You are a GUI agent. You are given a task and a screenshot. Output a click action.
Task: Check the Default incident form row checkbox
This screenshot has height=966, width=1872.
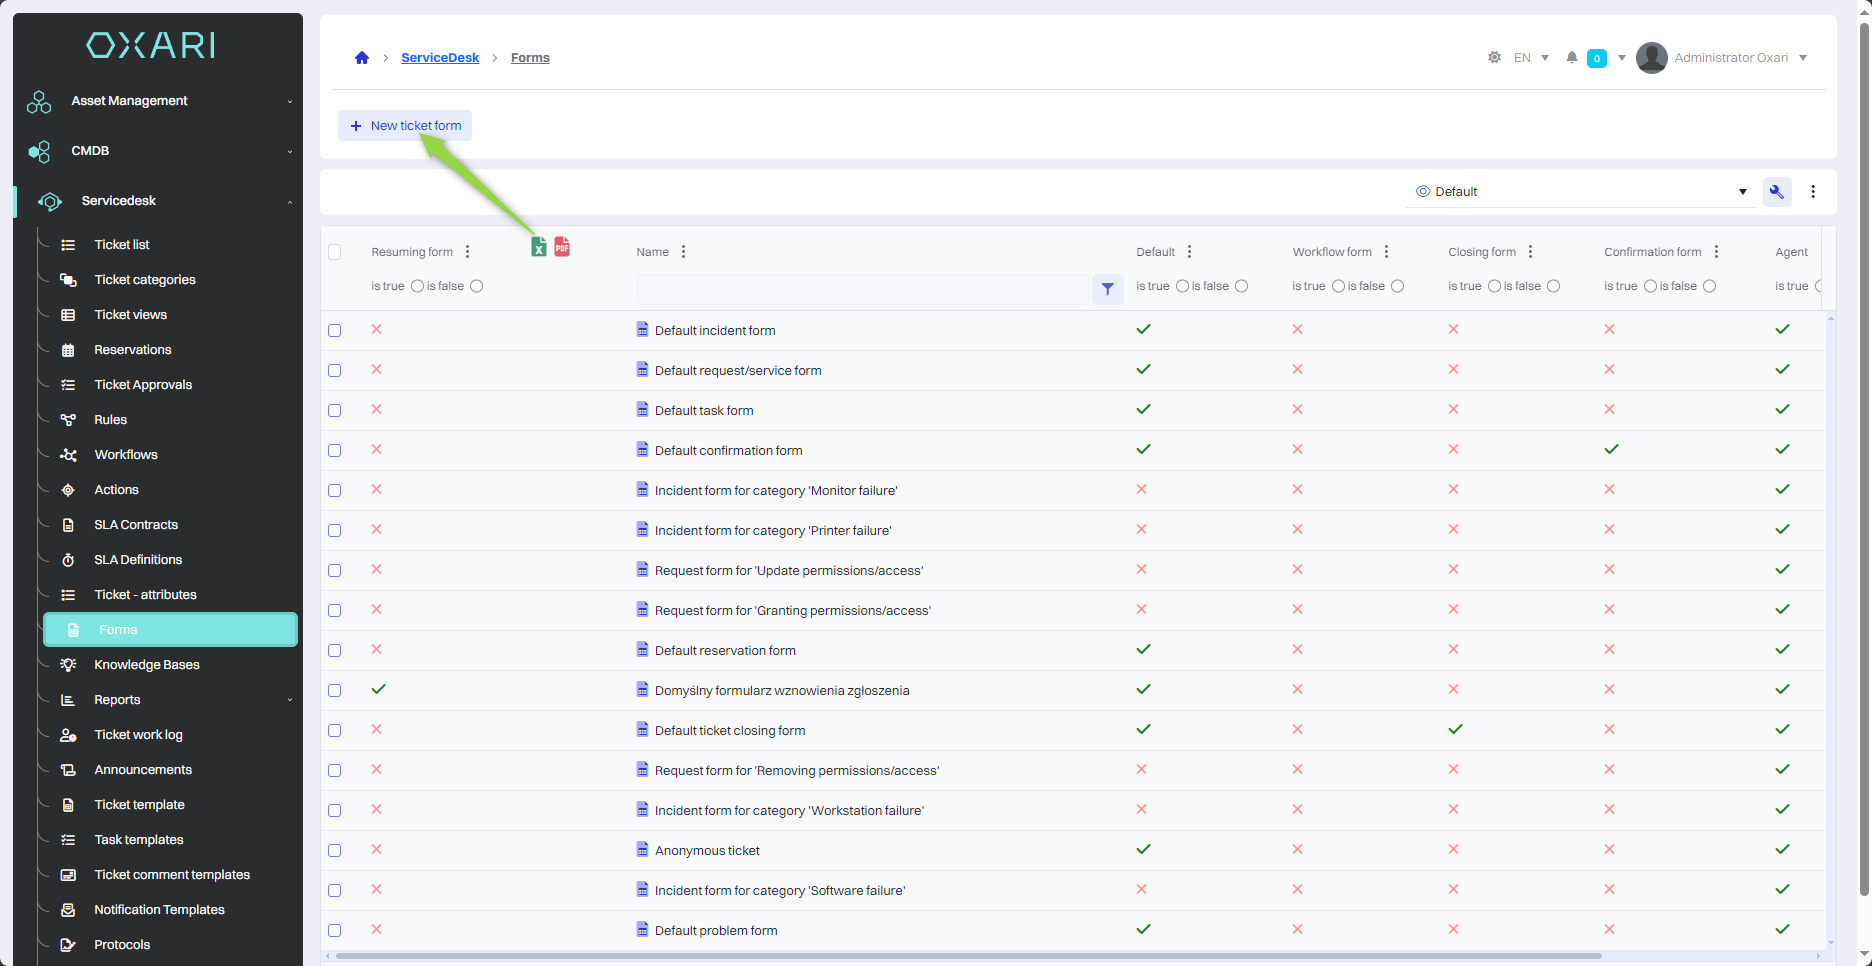[x=335, y=331]
